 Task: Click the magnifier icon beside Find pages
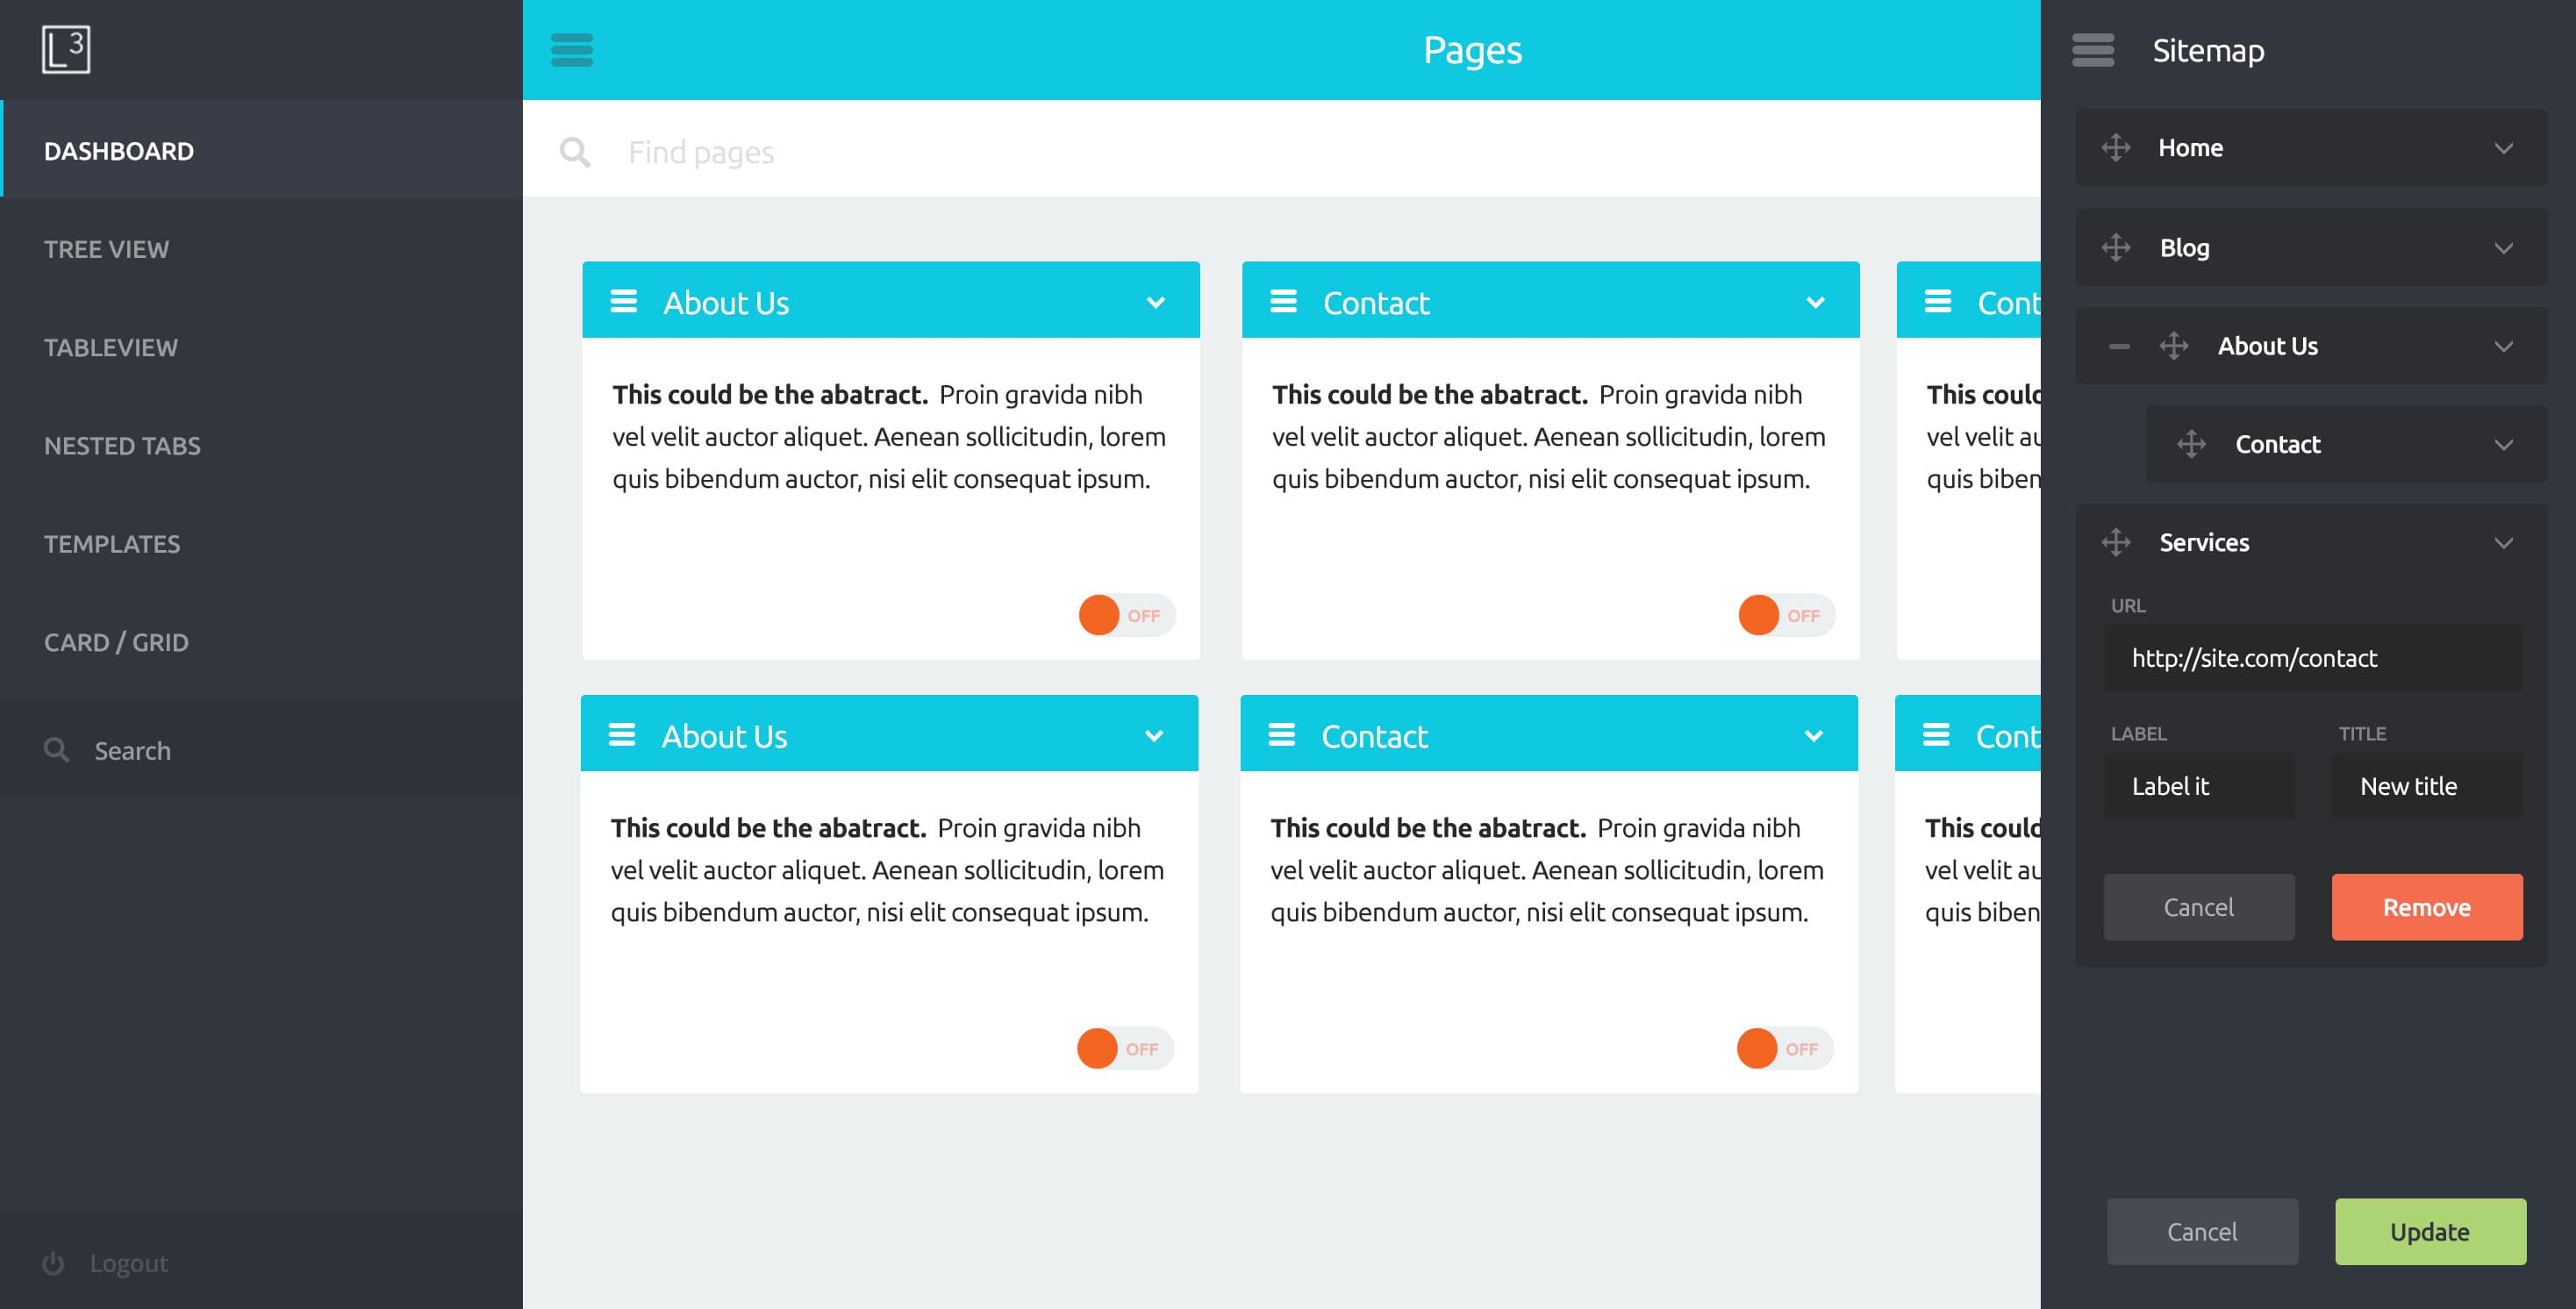tap(575, 152)
